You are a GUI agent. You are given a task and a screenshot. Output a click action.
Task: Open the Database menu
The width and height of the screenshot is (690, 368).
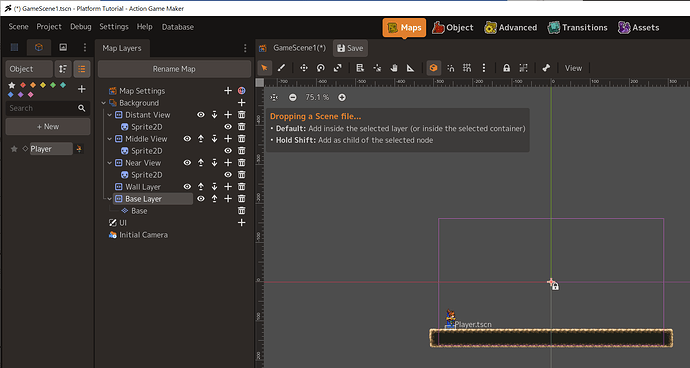coord(178,26)
